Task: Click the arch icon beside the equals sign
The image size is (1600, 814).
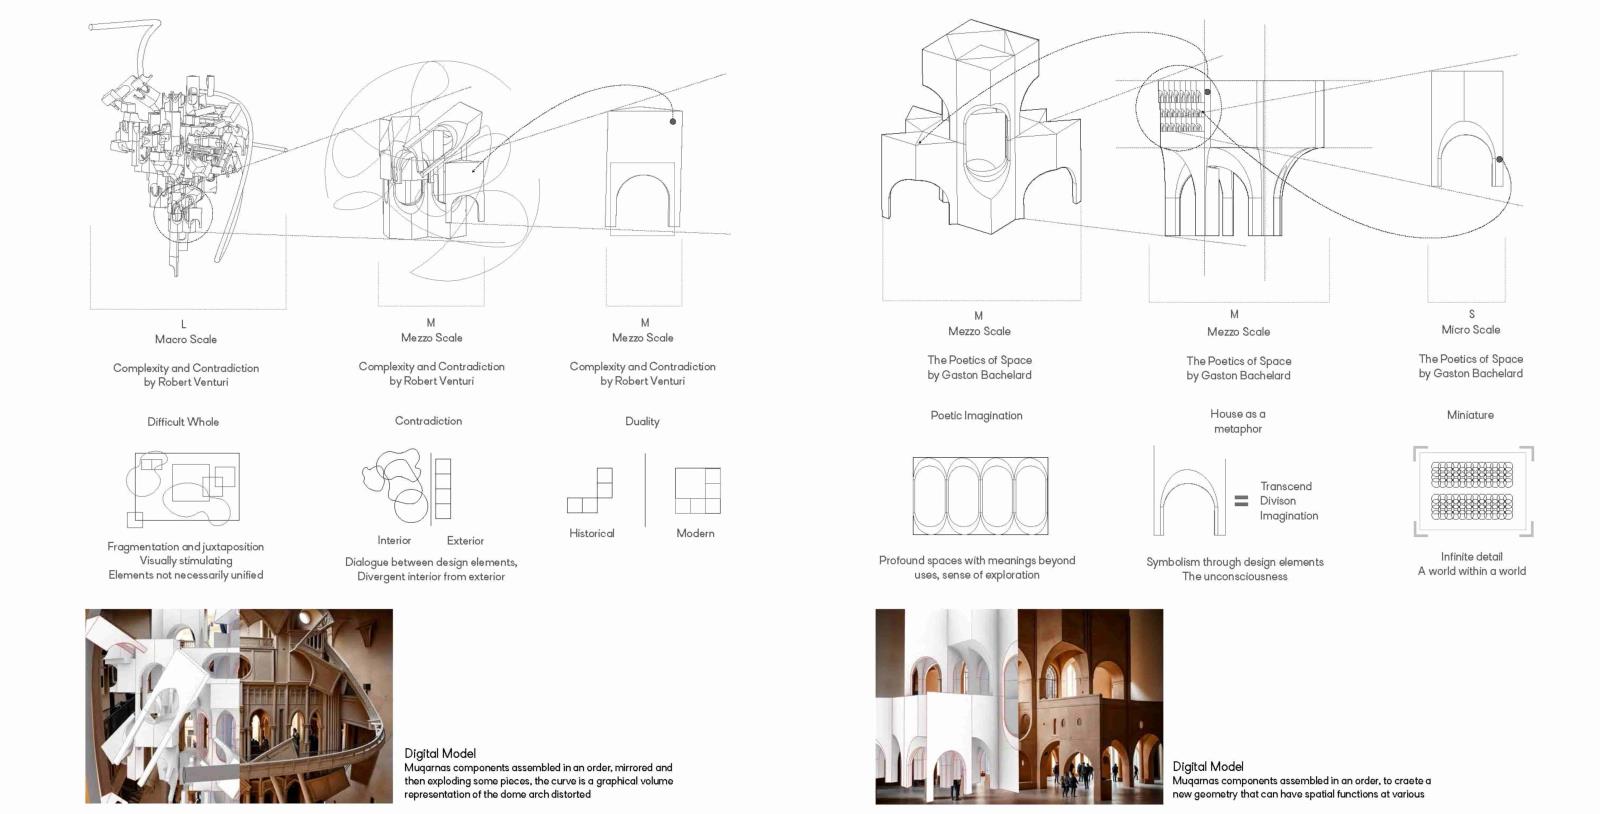Action: tap(1188, 495)
